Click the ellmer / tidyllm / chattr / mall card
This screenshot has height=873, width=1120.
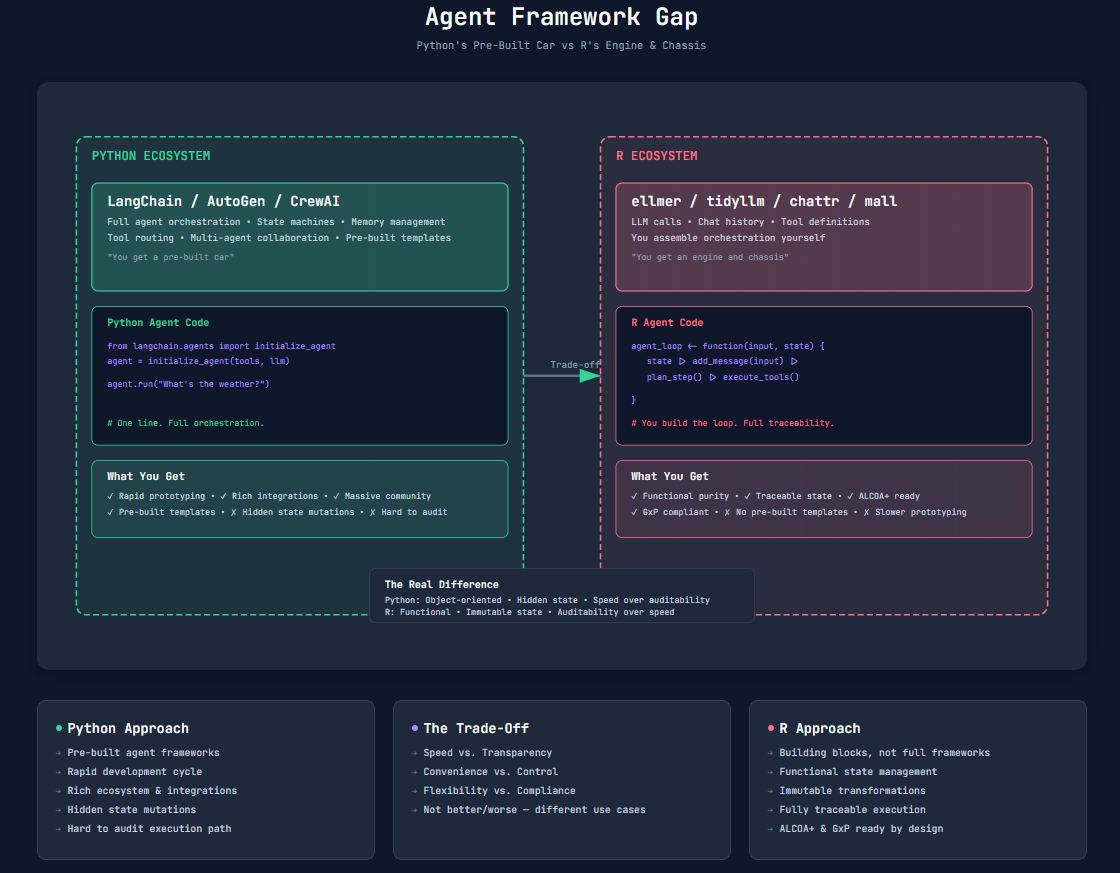click(823, 236)
